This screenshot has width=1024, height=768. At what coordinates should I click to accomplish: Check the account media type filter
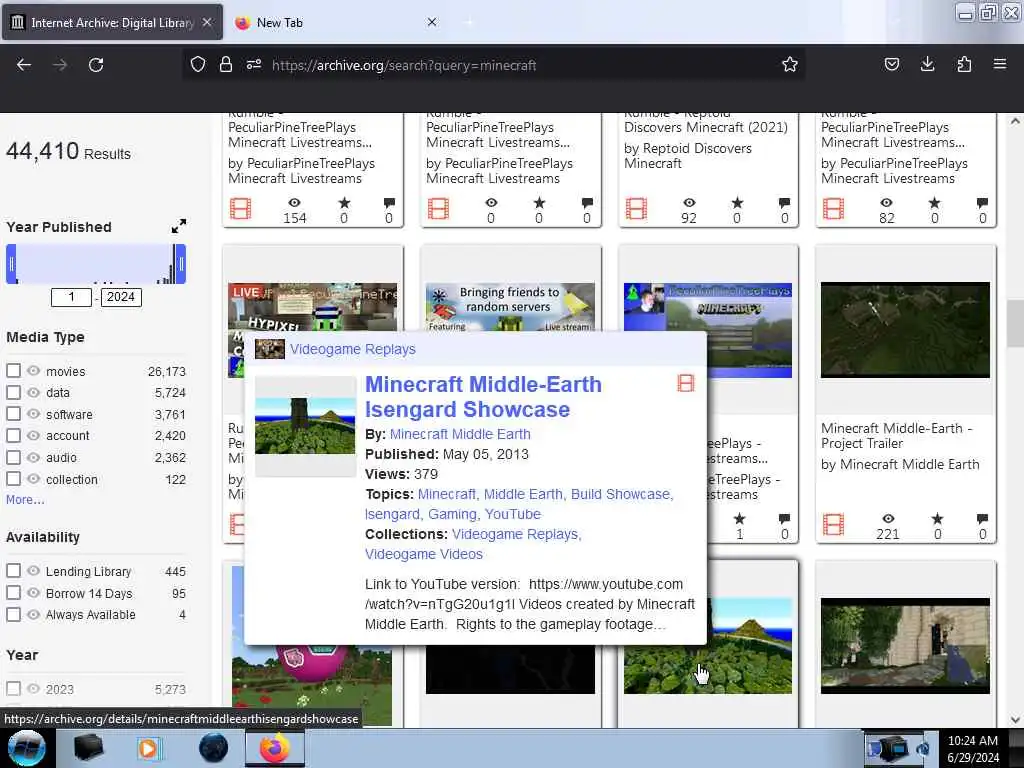click(x=13, y=436)
